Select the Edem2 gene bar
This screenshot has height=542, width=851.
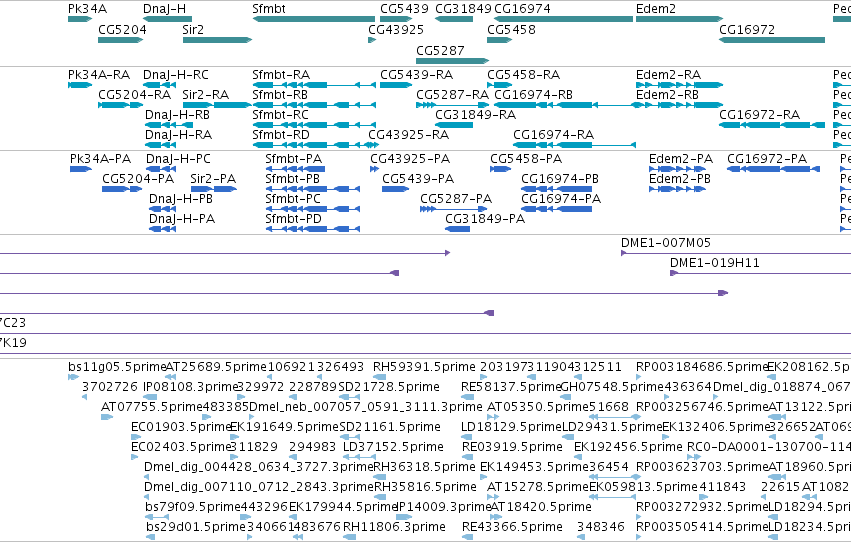pyautogui.click(x=679, y=19)
